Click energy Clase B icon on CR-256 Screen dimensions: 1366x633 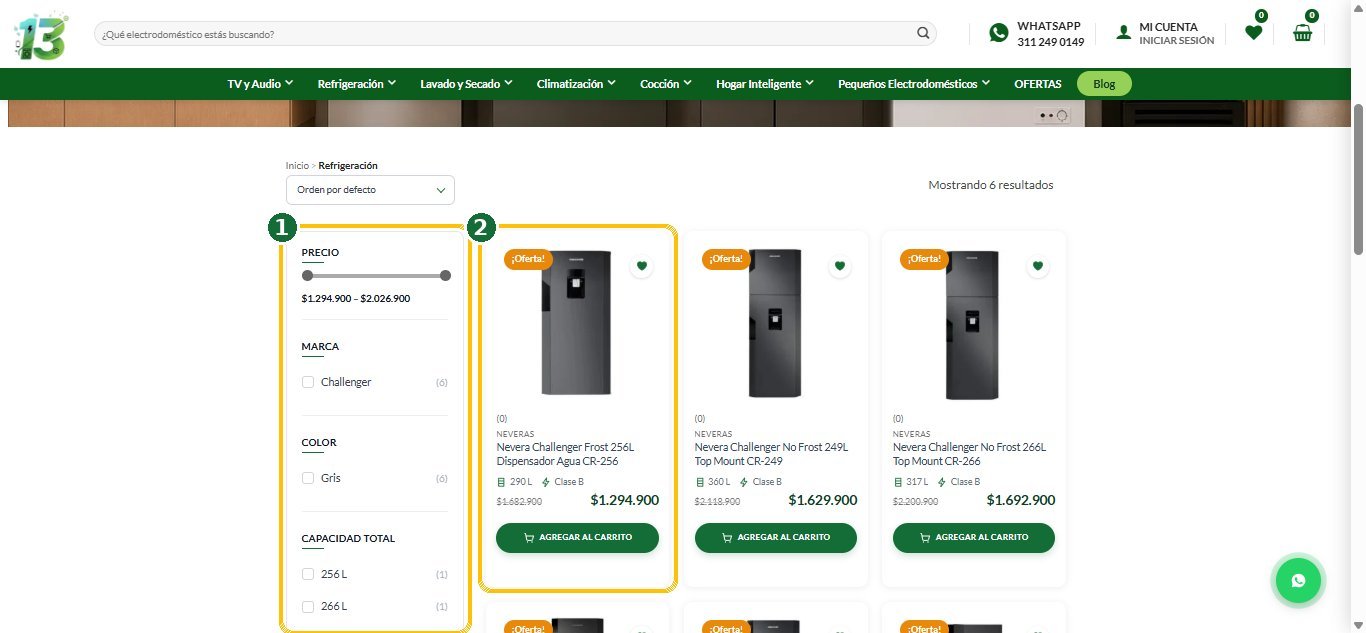point(545,482)
